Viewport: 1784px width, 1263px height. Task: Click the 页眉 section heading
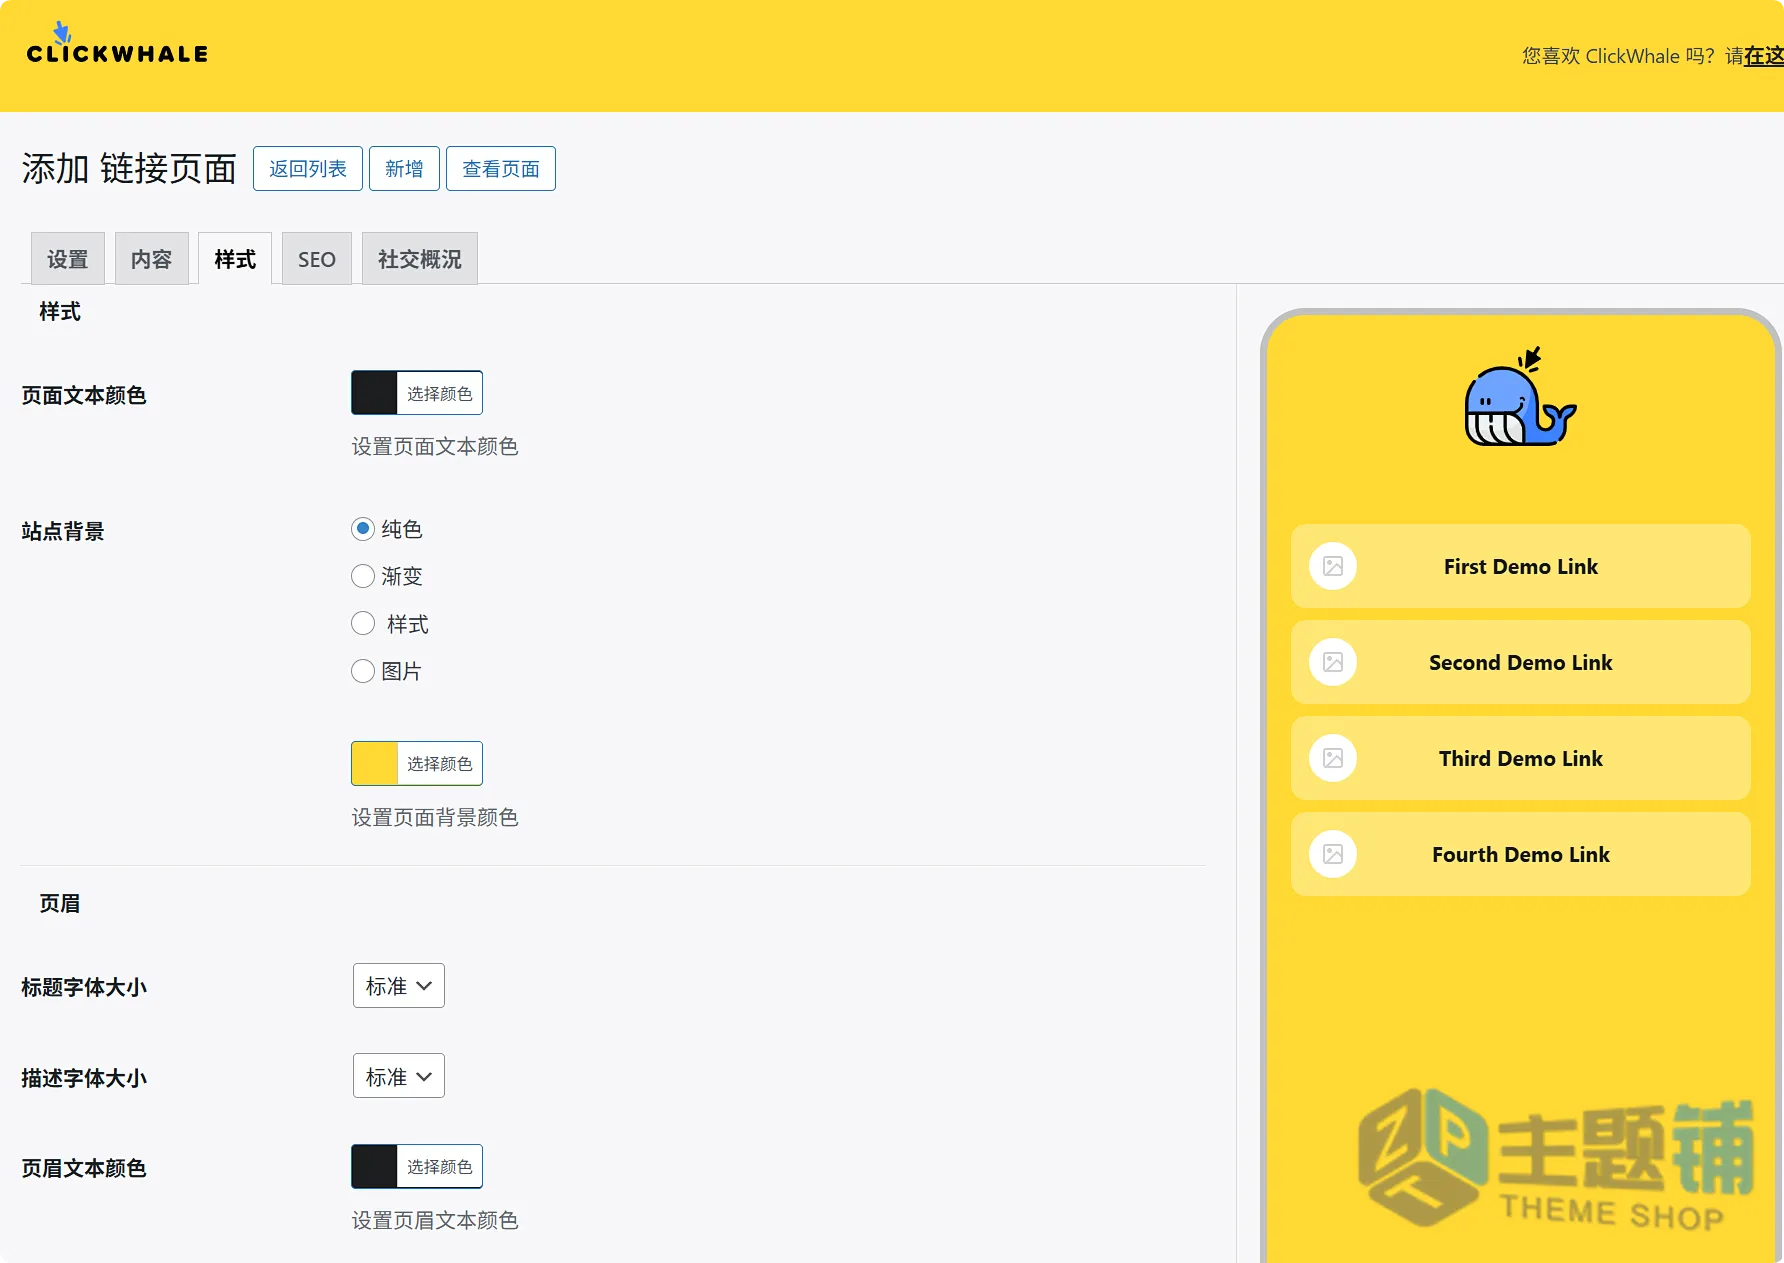point(60,903)
